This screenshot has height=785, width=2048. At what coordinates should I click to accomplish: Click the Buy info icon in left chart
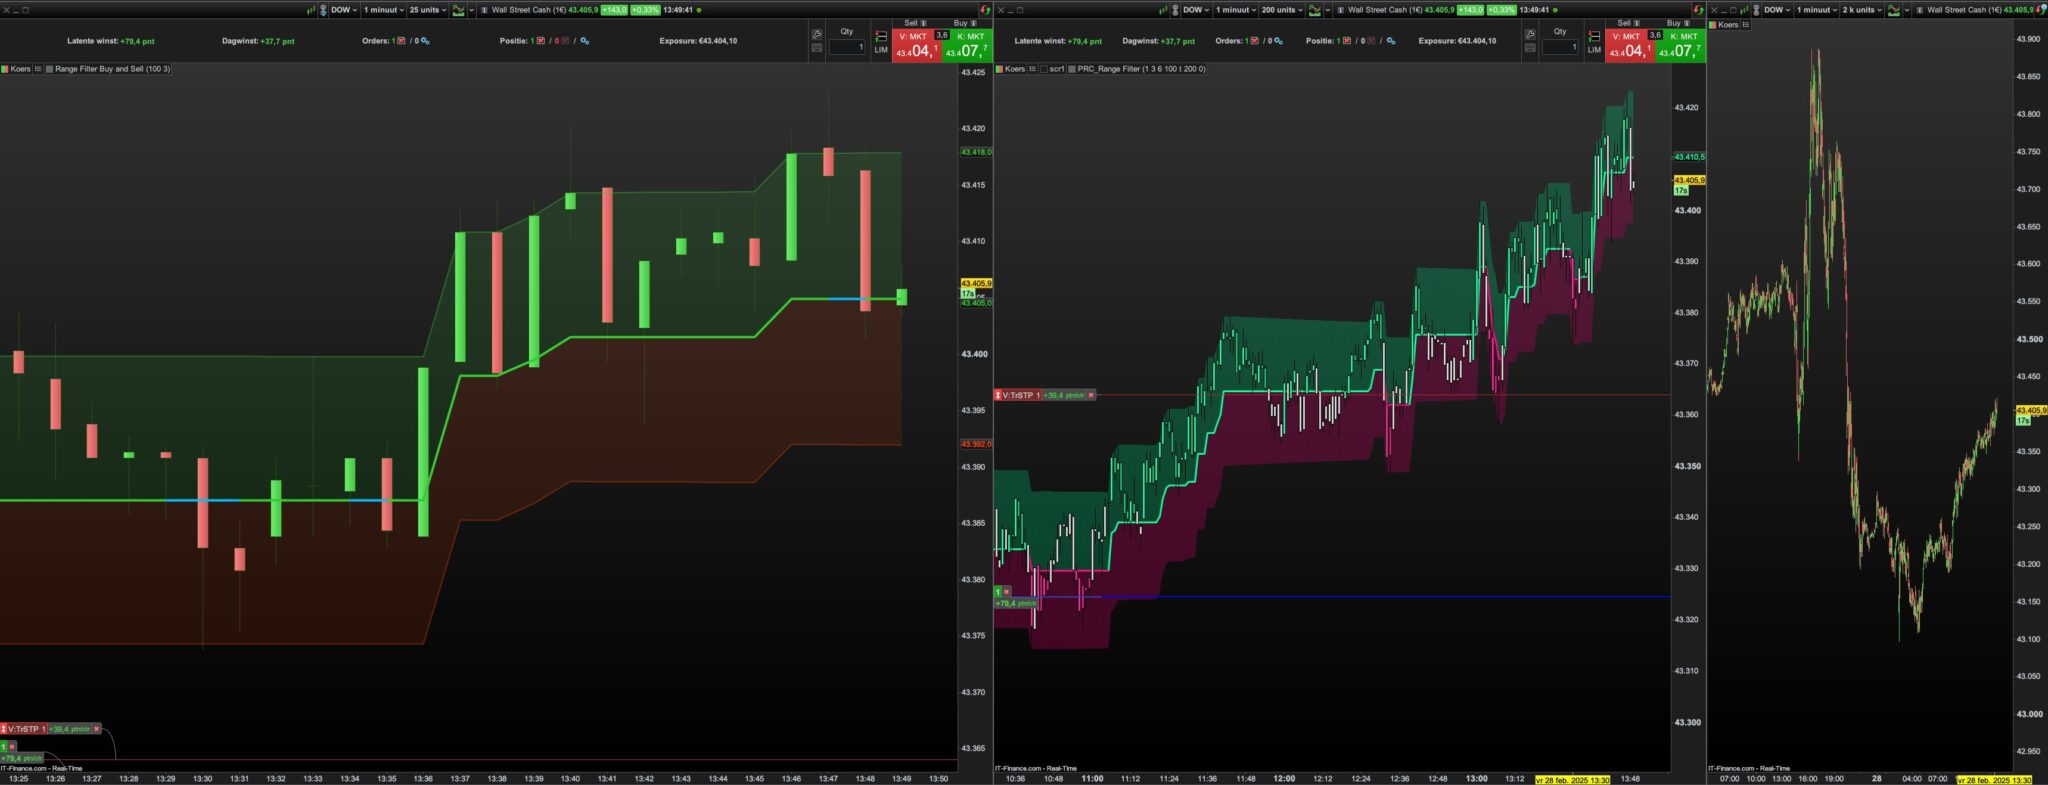click(972, 23)
